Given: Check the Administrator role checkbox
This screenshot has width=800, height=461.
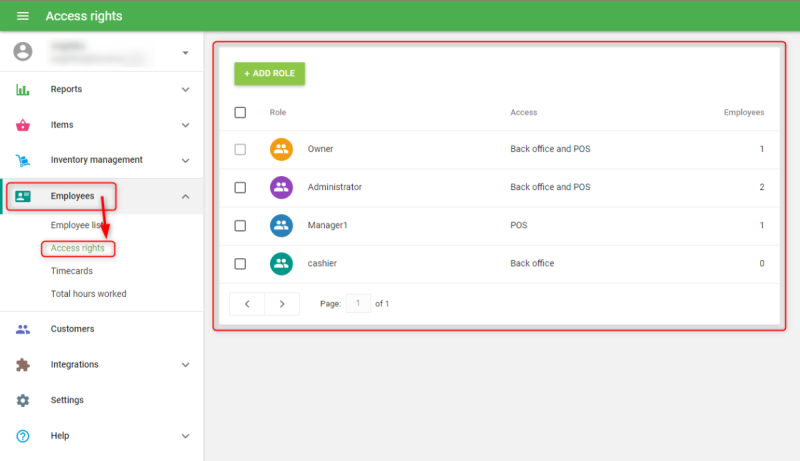Looking at the screenshot, I should (240, 187).
